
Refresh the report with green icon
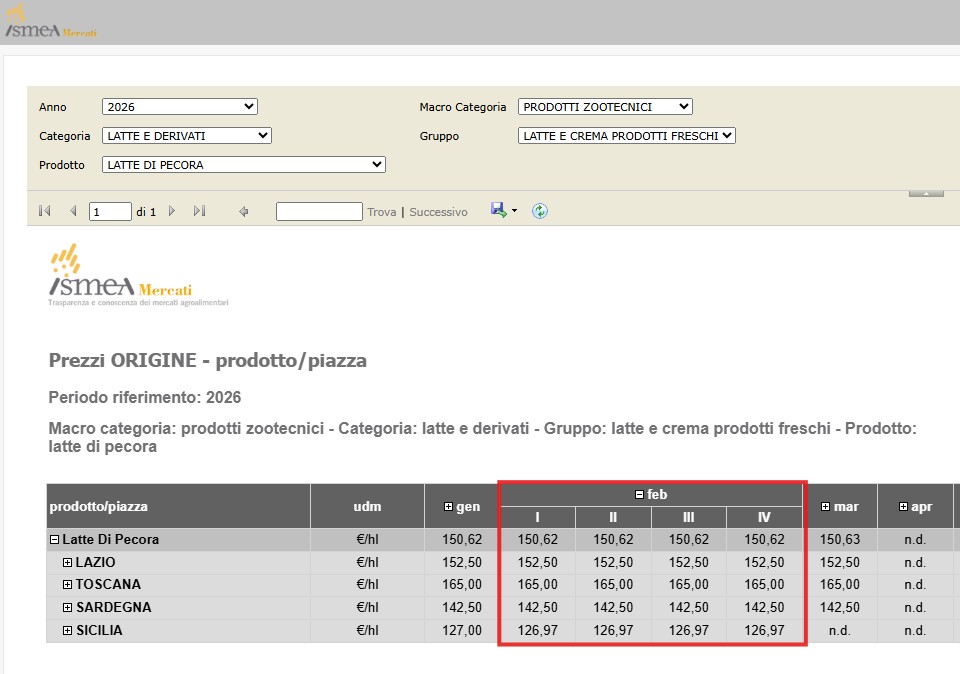point(539,211)
